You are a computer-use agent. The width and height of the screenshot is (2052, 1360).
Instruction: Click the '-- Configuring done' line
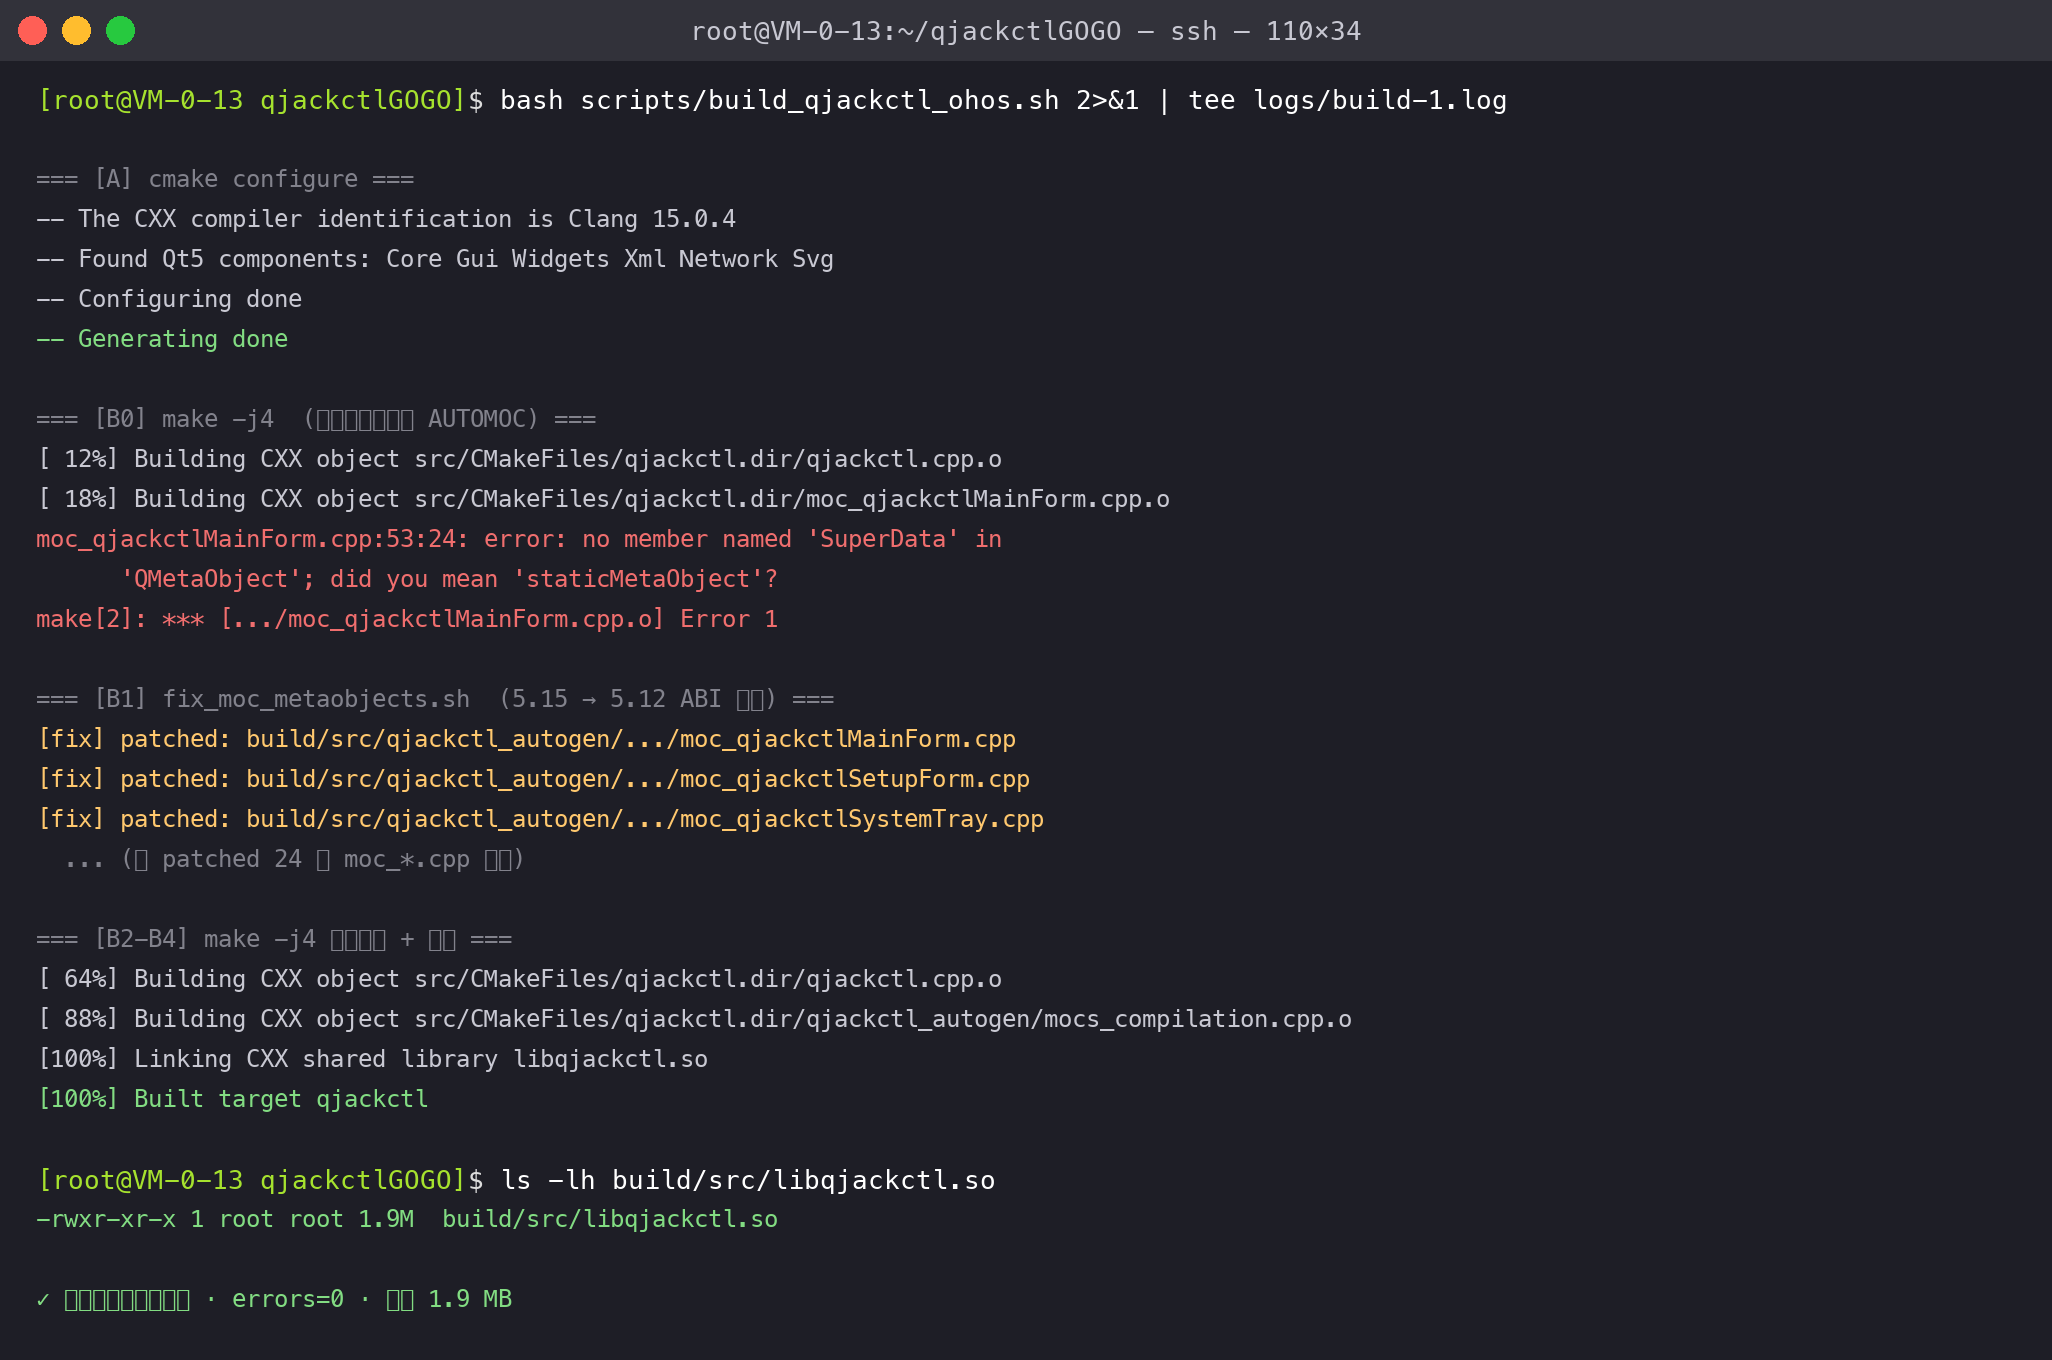coord(169,299)
